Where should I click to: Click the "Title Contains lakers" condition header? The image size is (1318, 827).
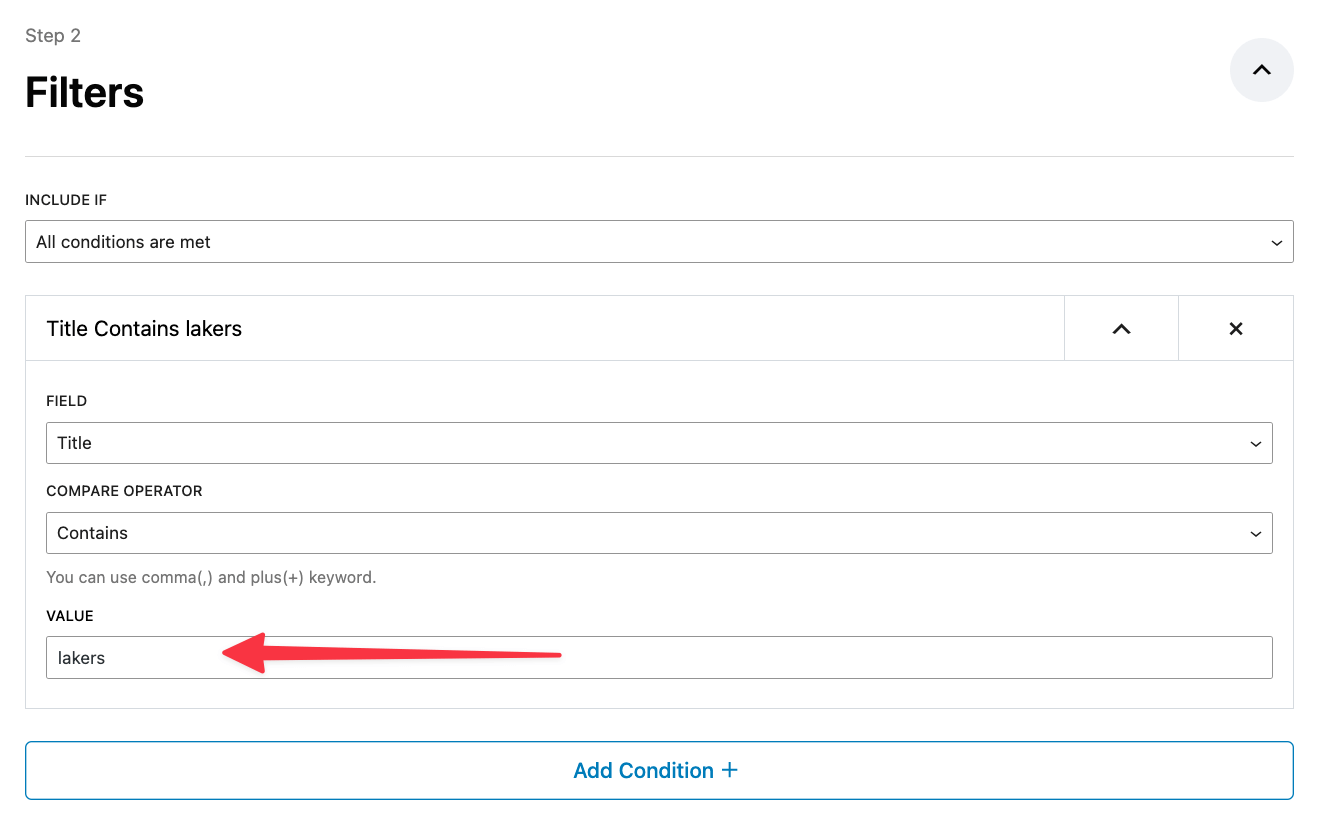[x=145, y=329]
